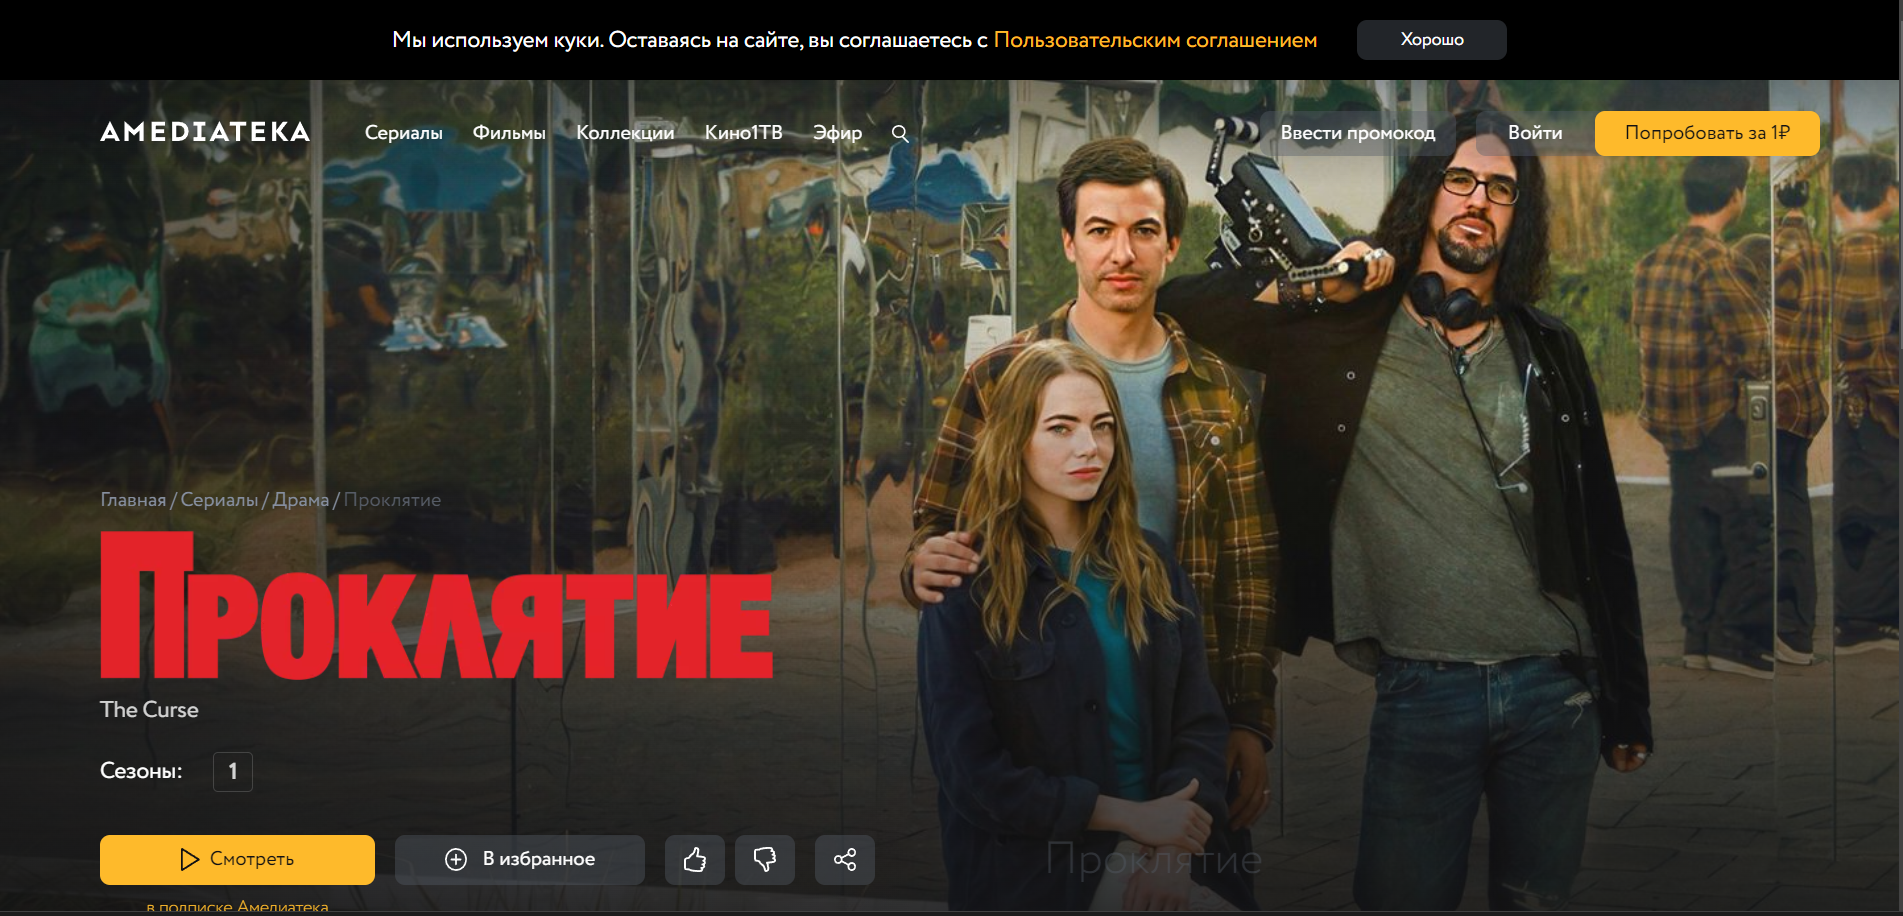Click the Amediateka logo
Viewport: 1903px width, 916px height.
pos(205,132)
